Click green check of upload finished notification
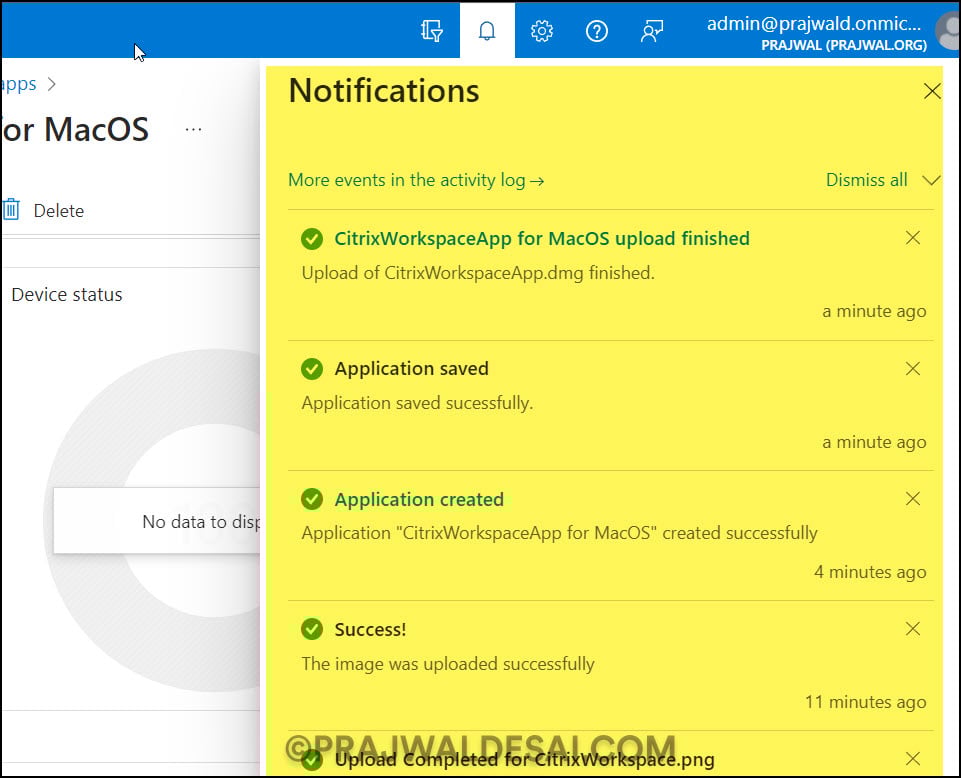This screenshot has height=778, width=961. (x=312, y=238)
